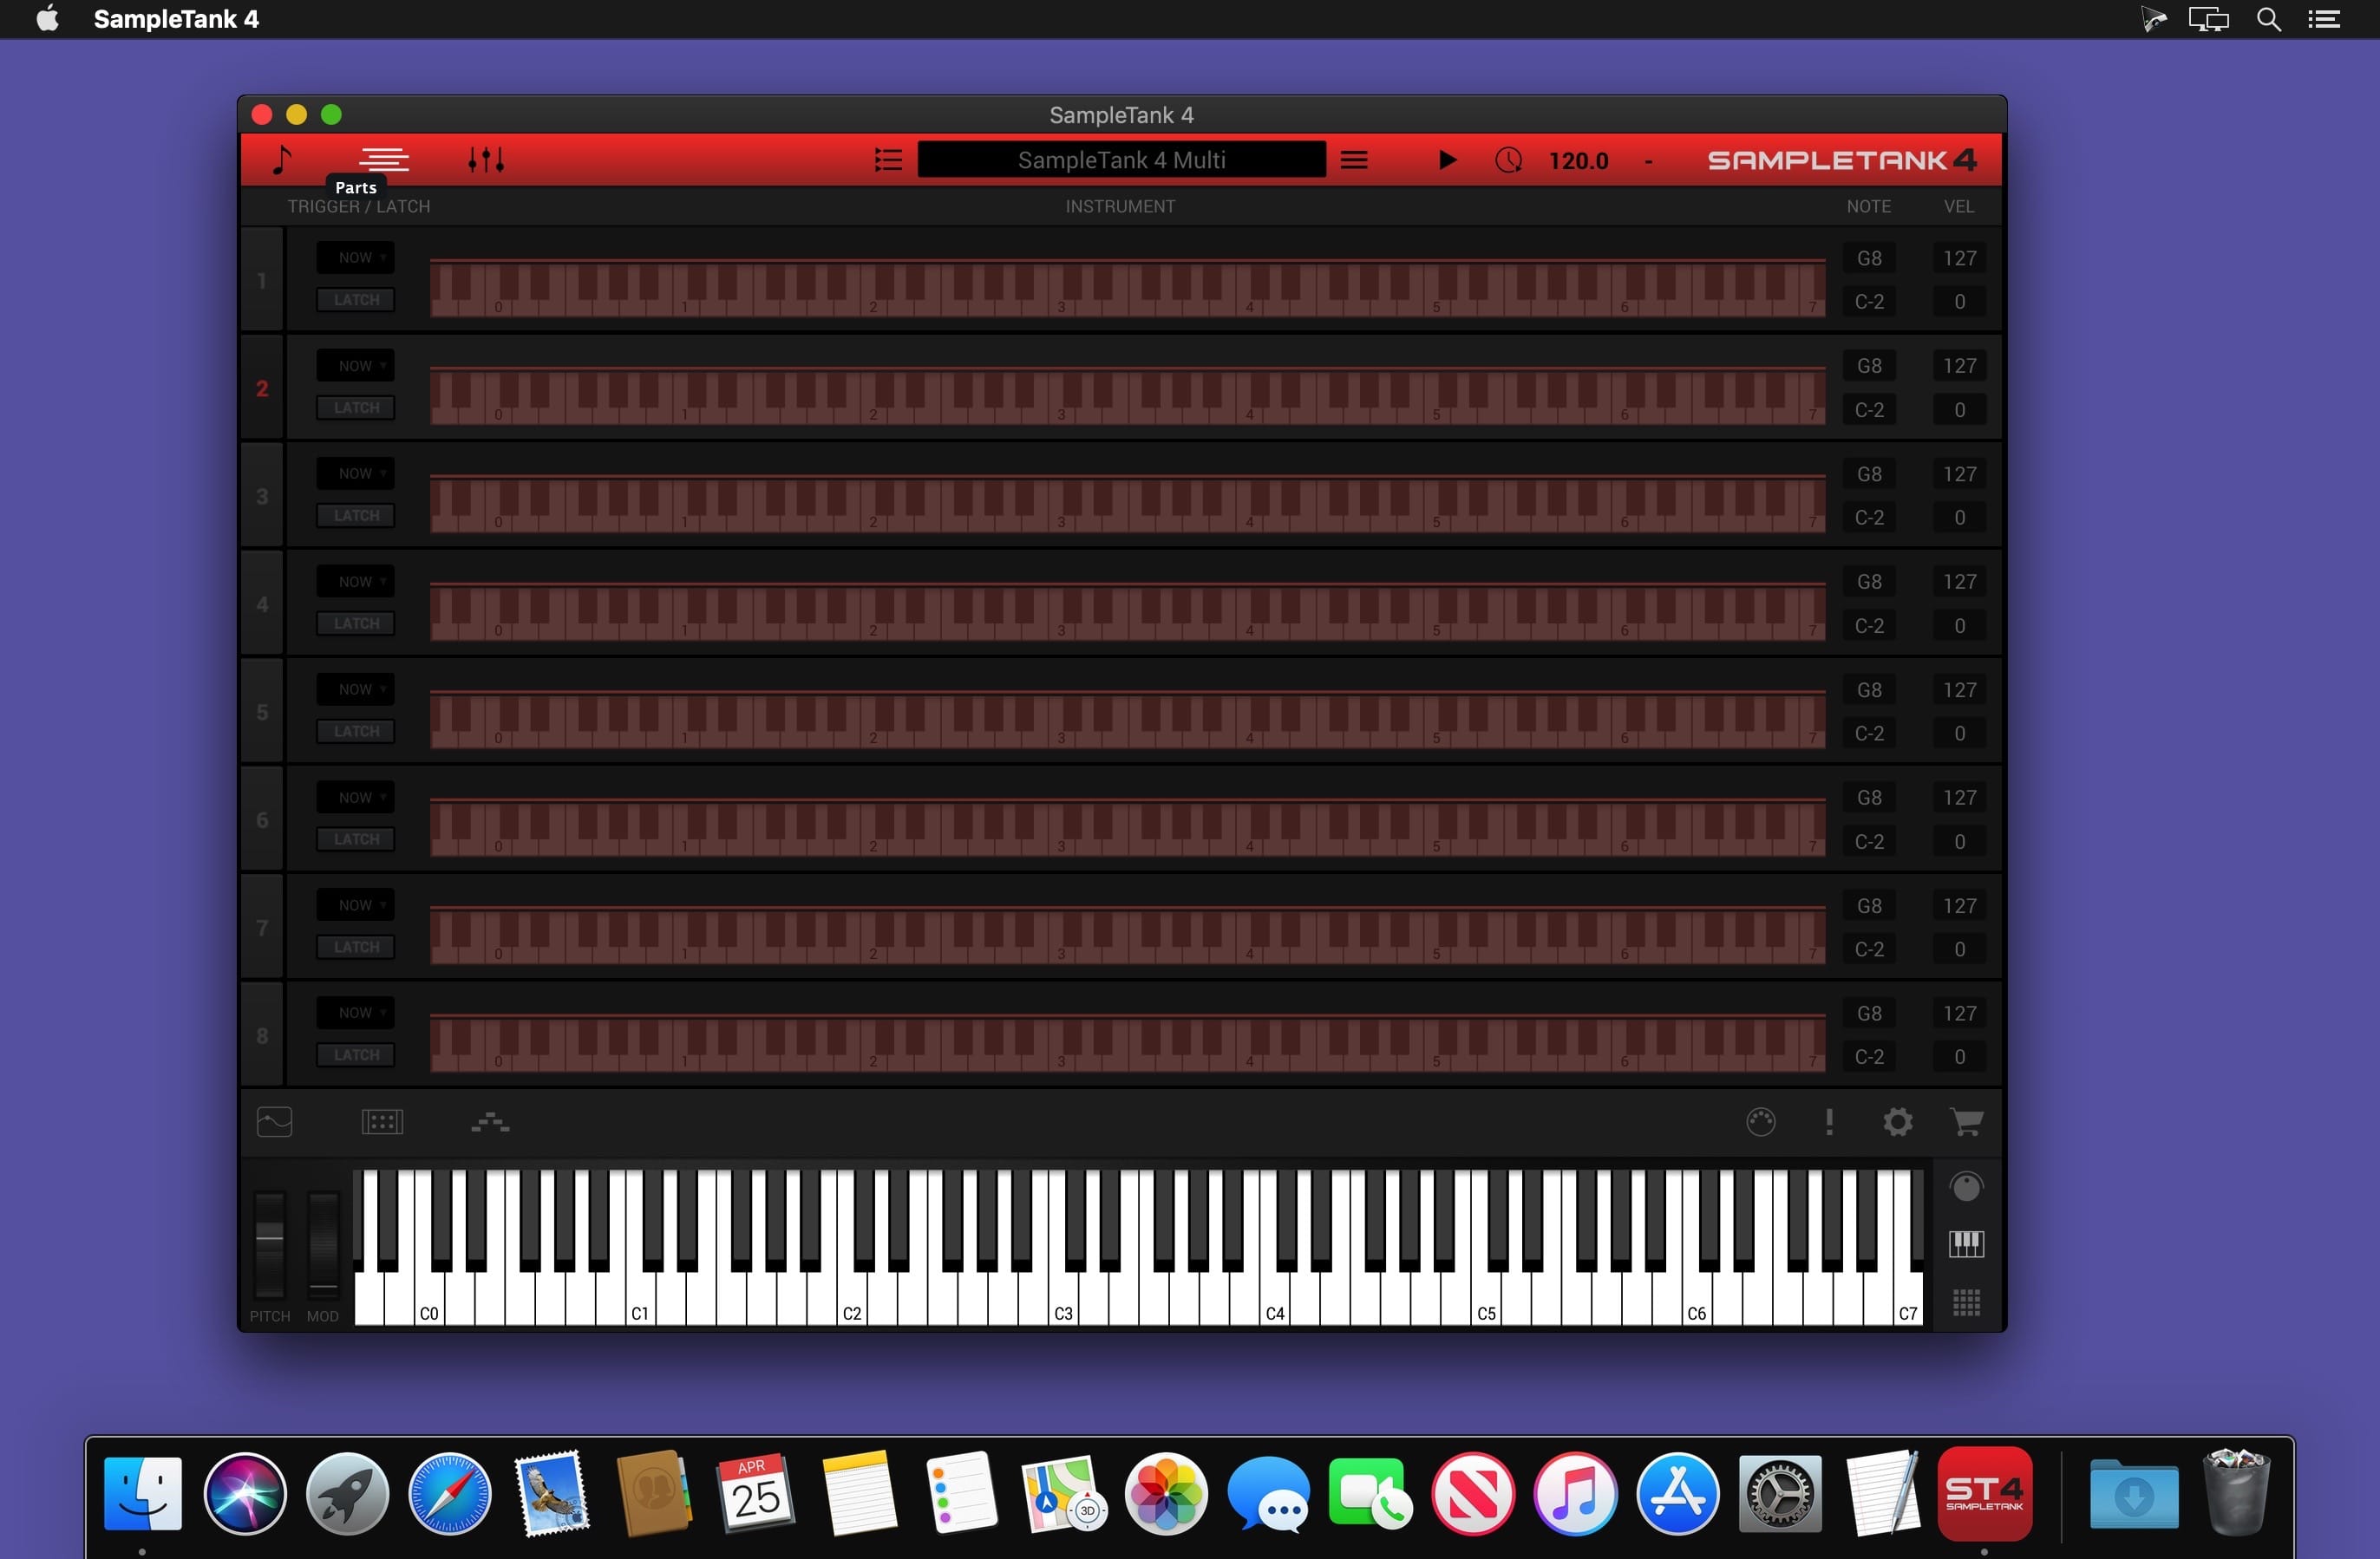Click part 4 min velocity 0 field
2380x1559 pixels.
tap(1959, 626)
